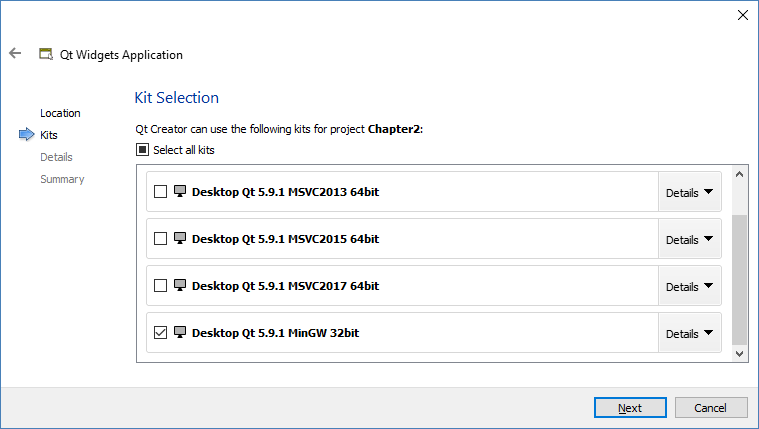Enable the Desktop Qt 5.9.1 MSVC2013 64bit kit
The height and width of the screenshot is (429, 759).
click(161, 191)
